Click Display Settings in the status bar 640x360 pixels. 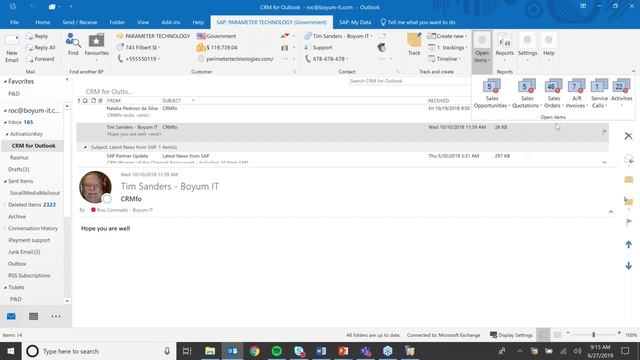pyautogui.click(x=511, y=335)
